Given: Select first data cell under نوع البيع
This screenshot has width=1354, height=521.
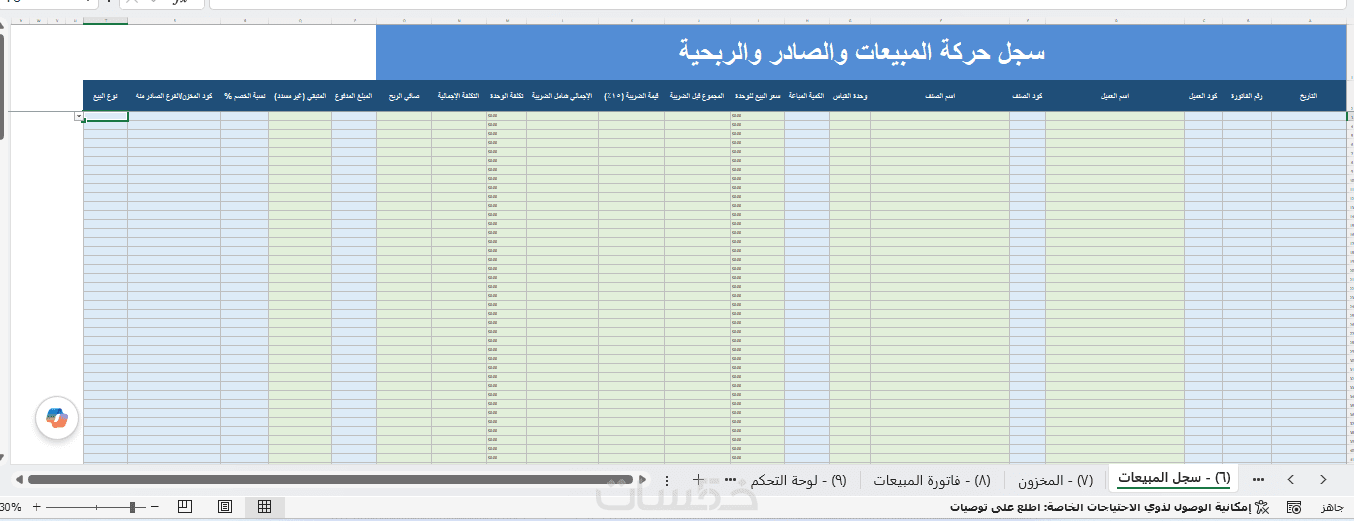Looking at the screenshot, I should tap(106, 117).
